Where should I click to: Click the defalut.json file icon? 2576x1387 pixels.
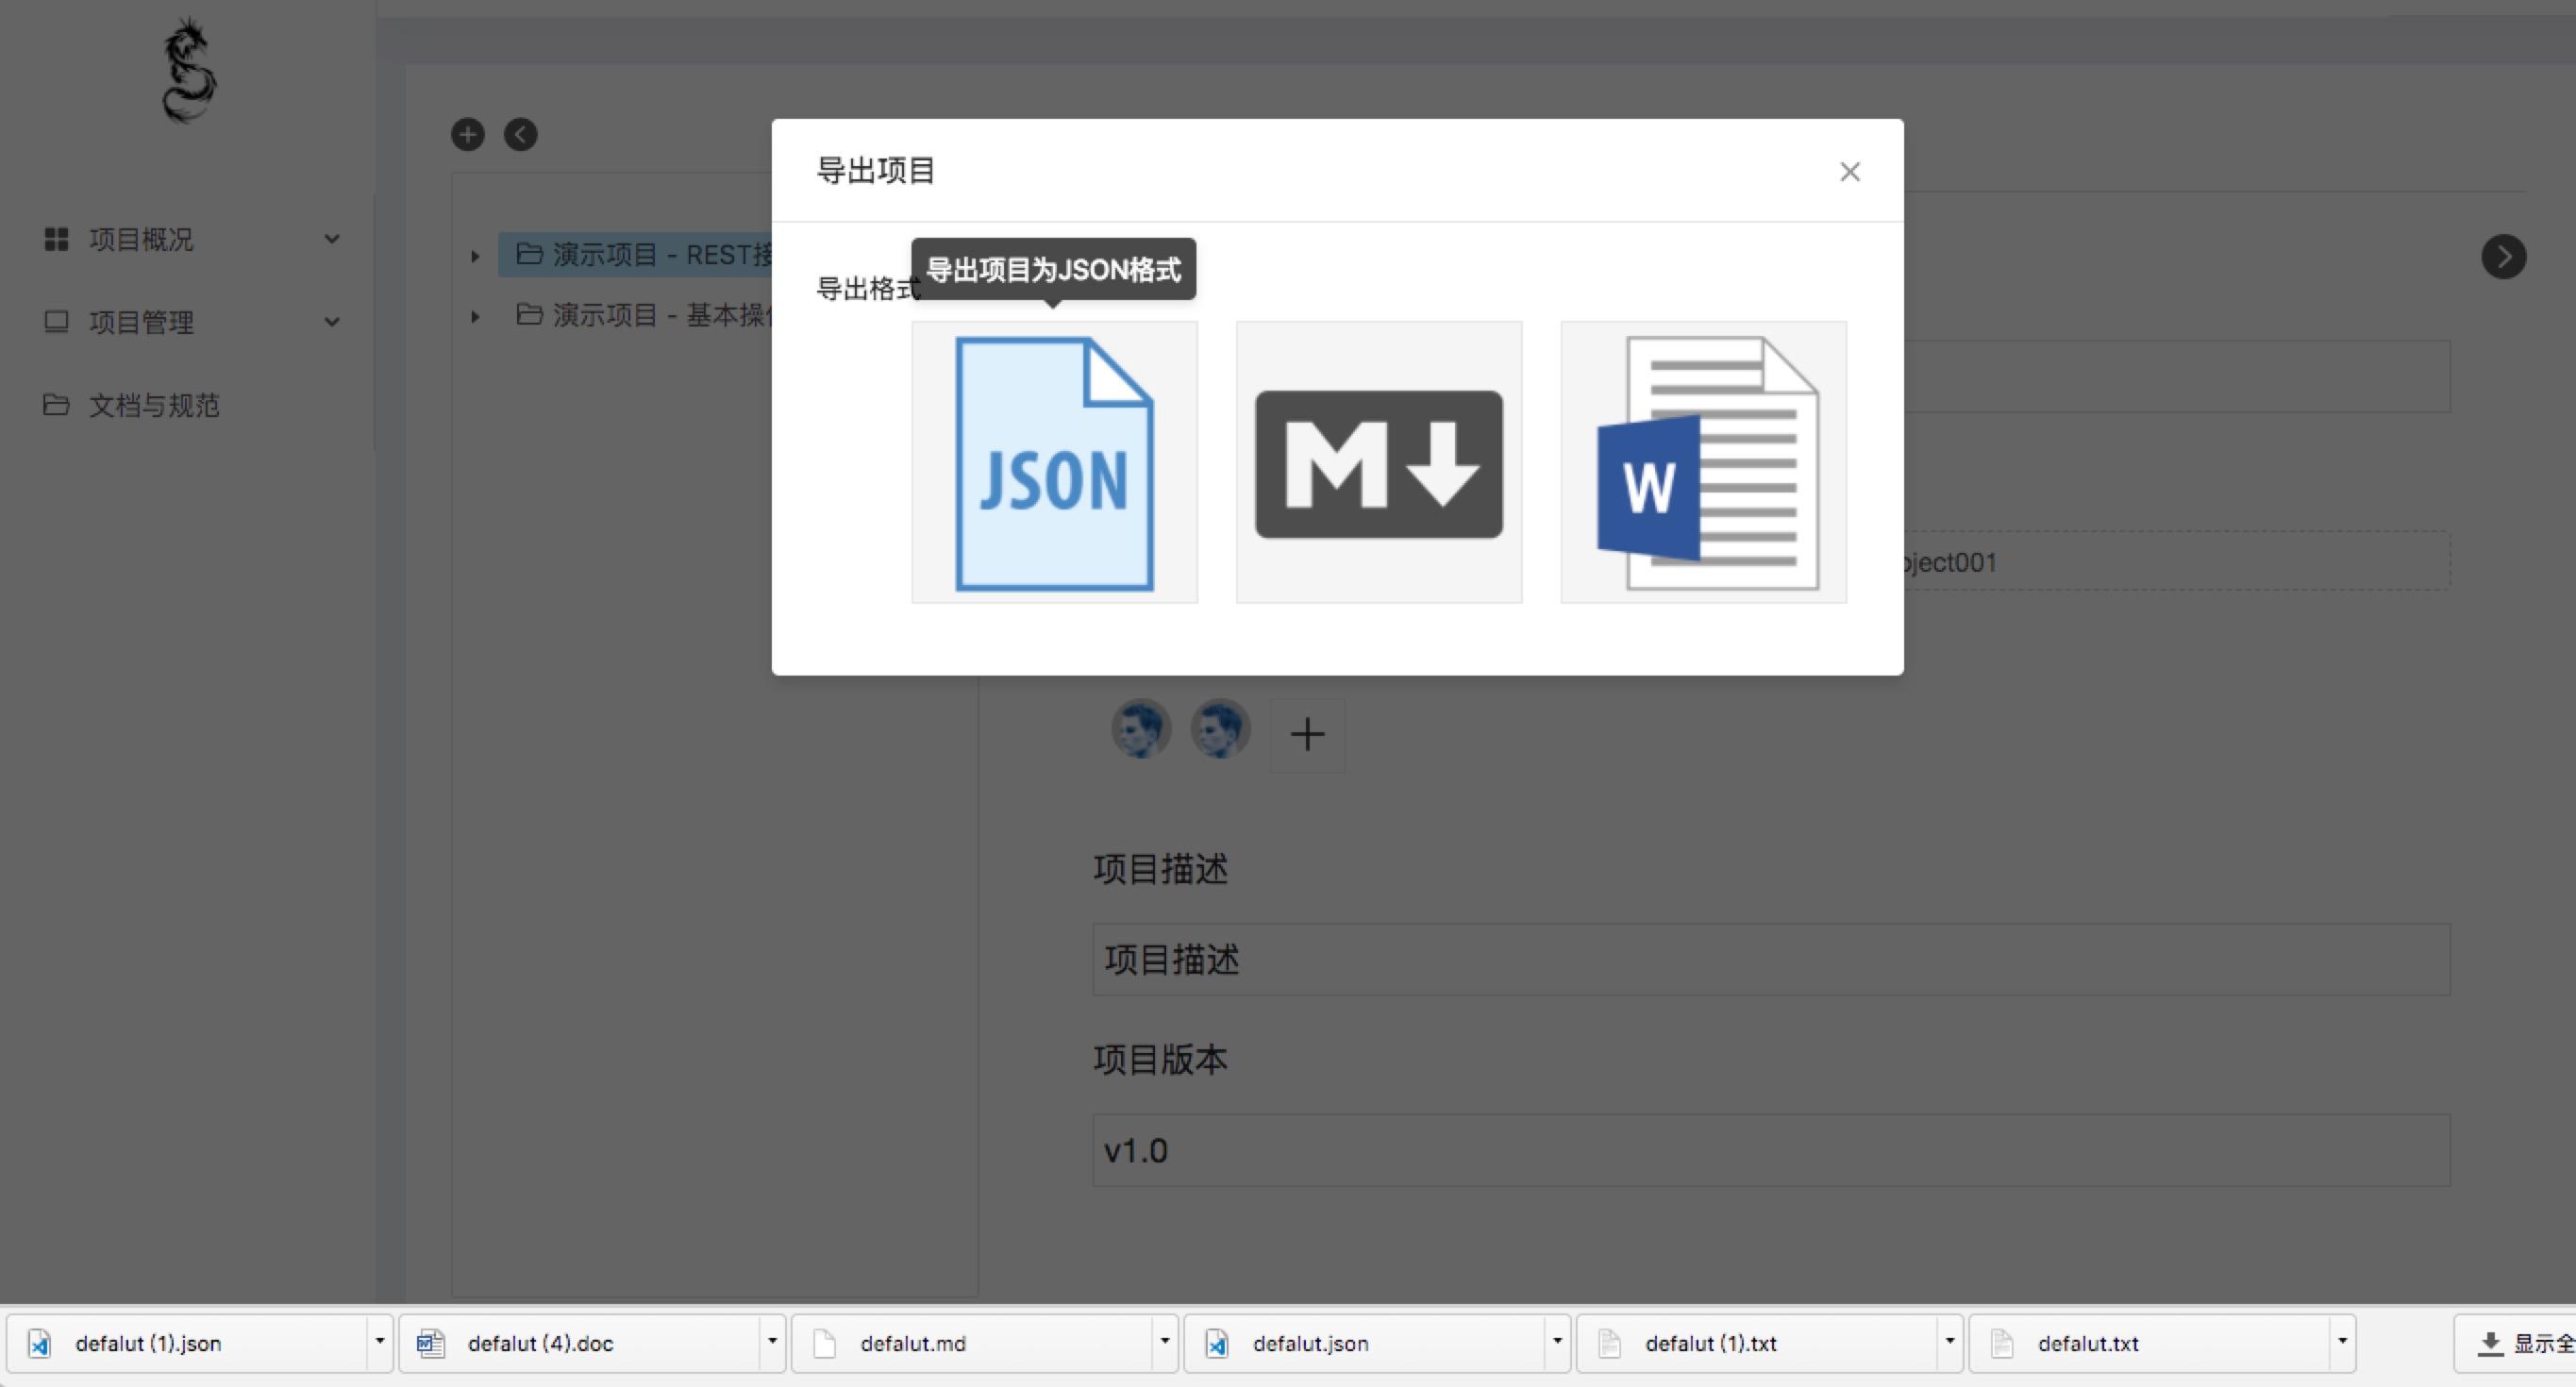[1217, 1343]
